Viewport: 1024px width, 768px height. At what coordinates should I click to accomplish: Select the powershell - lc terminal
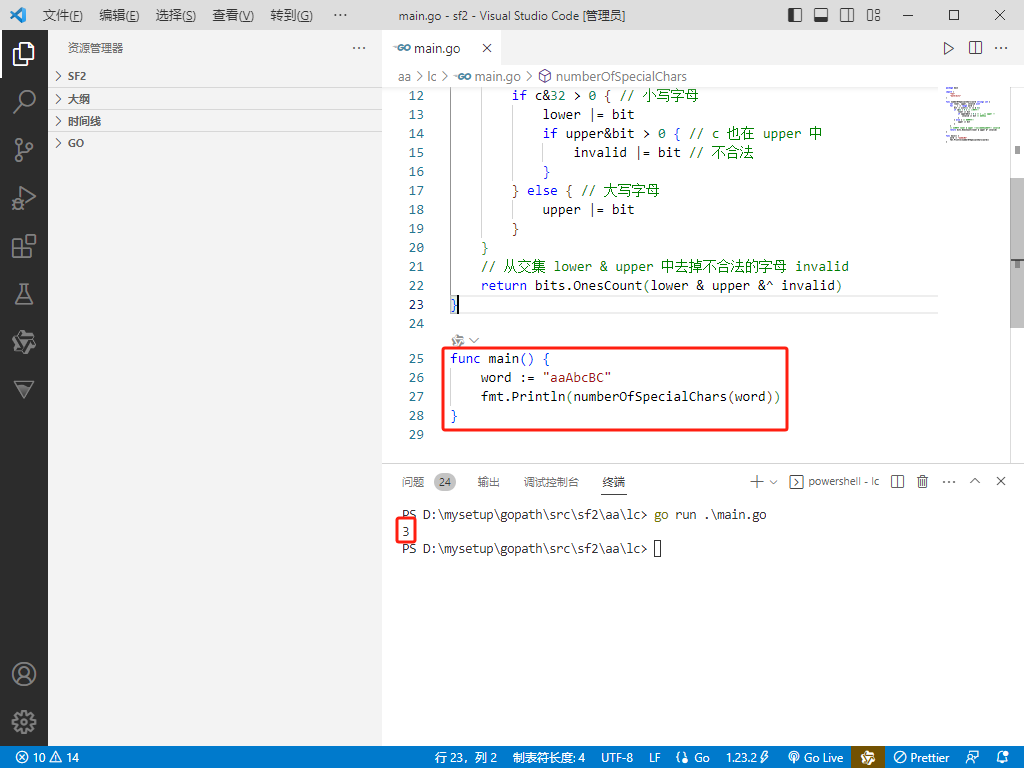click(835, 482)
